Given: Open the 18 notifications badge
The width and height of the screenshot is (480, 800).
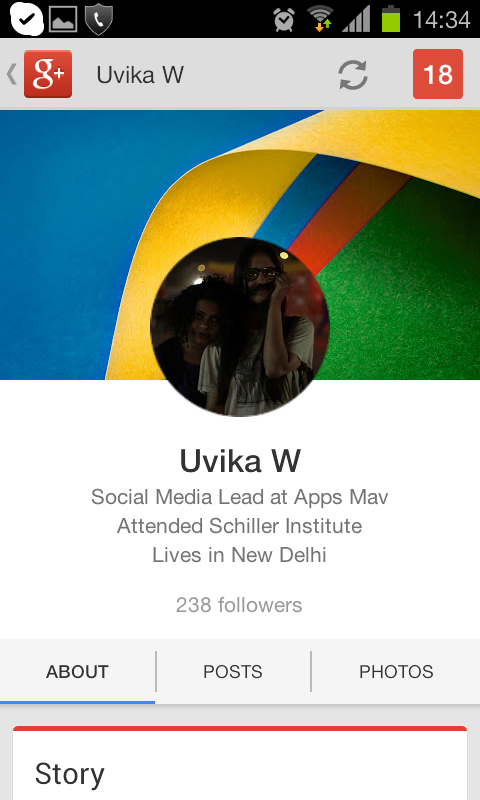Looking at the screenshot, I should click(438, 74).
